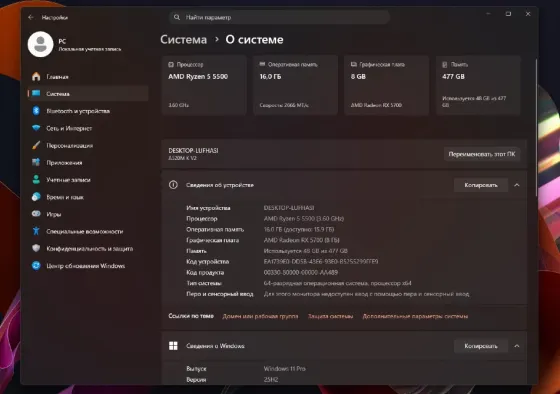Open Время и язык settings
The height and width of the screenshot is (394, 560).
tap(88, 196)
